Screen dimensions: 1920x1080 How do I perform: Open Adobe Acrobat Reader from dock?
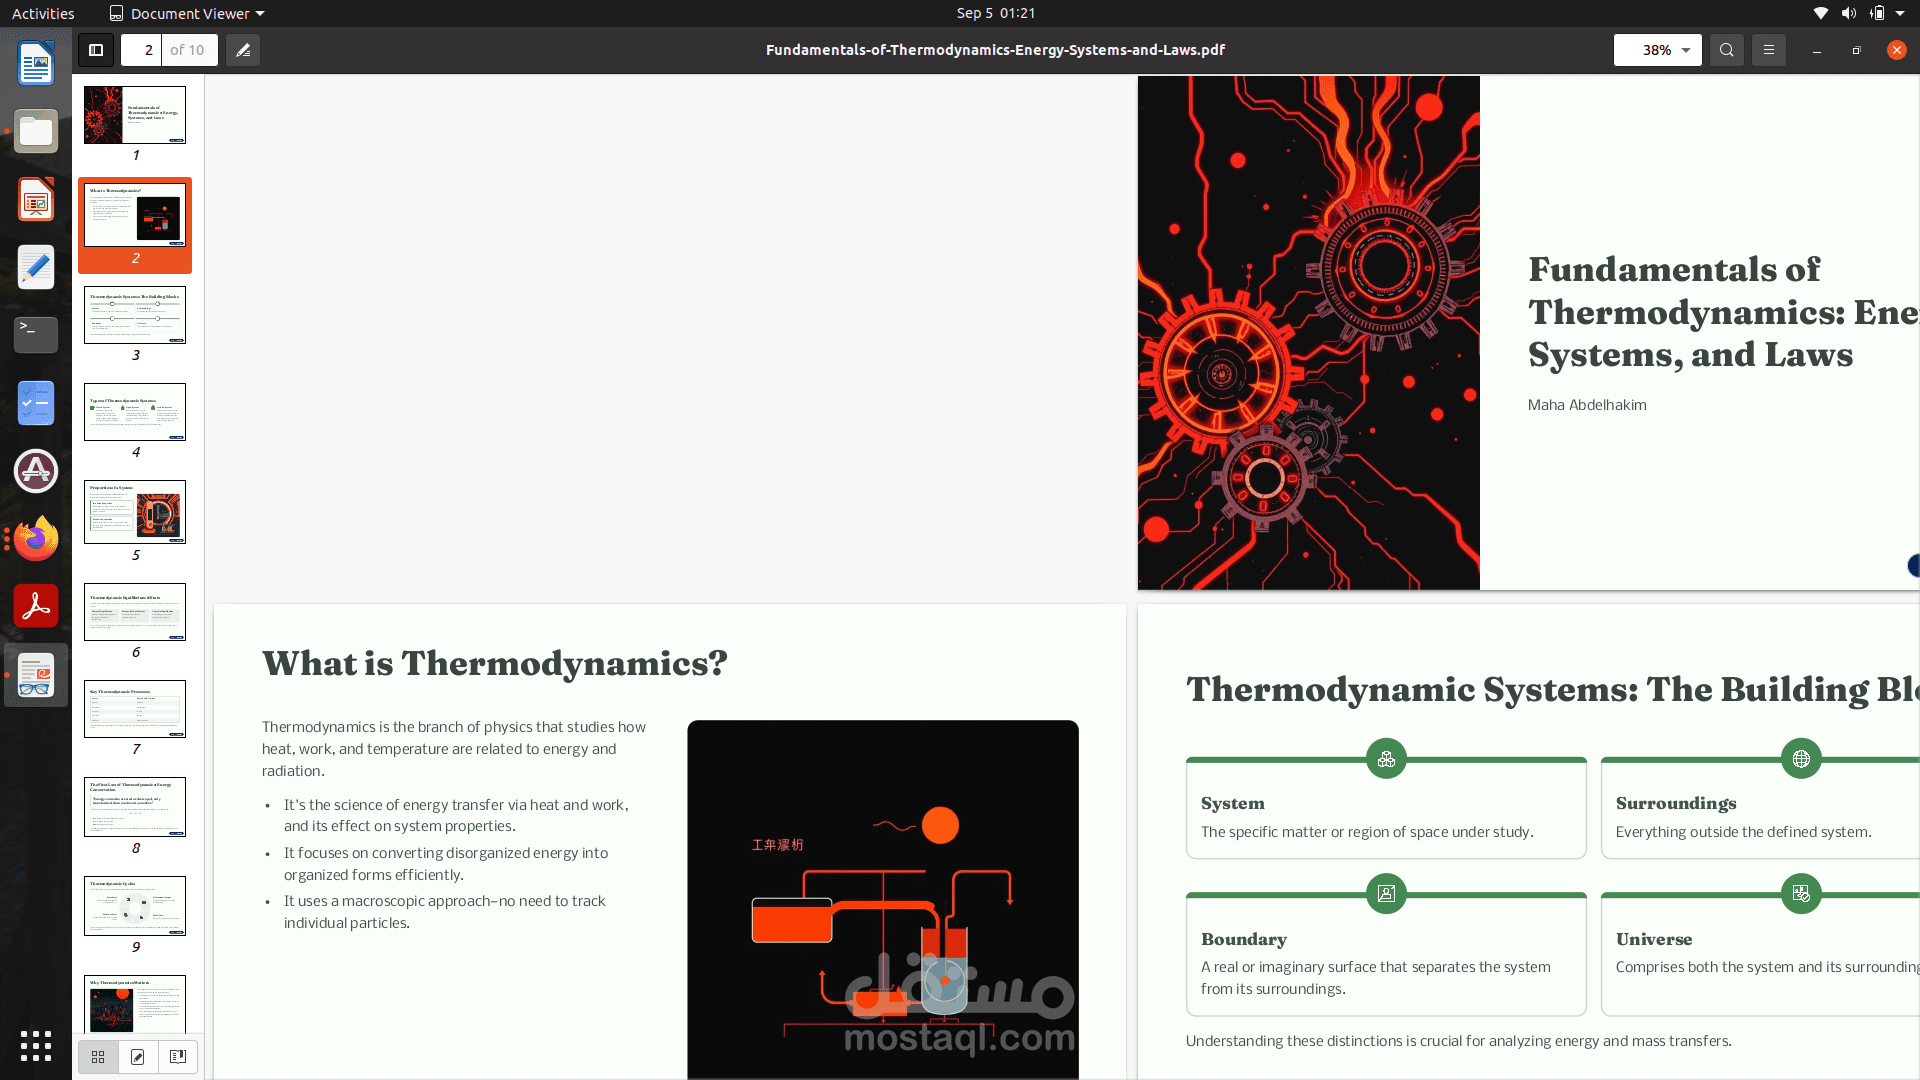pos(36,607)
